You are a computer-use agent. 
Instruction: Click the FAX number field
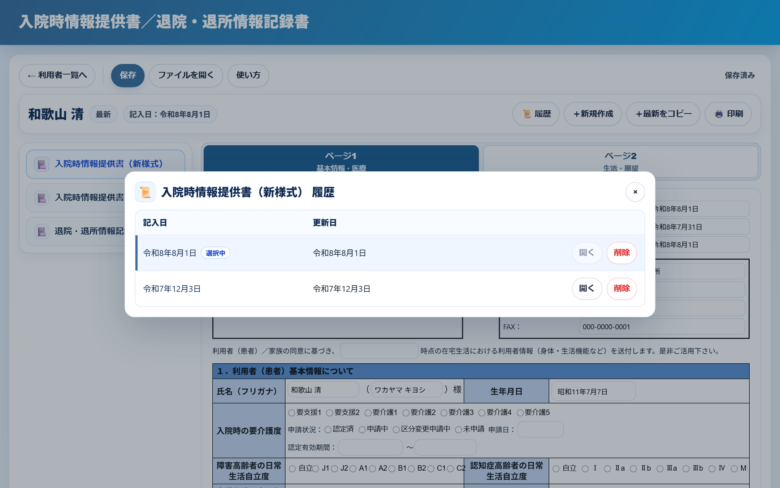[662, 327]
